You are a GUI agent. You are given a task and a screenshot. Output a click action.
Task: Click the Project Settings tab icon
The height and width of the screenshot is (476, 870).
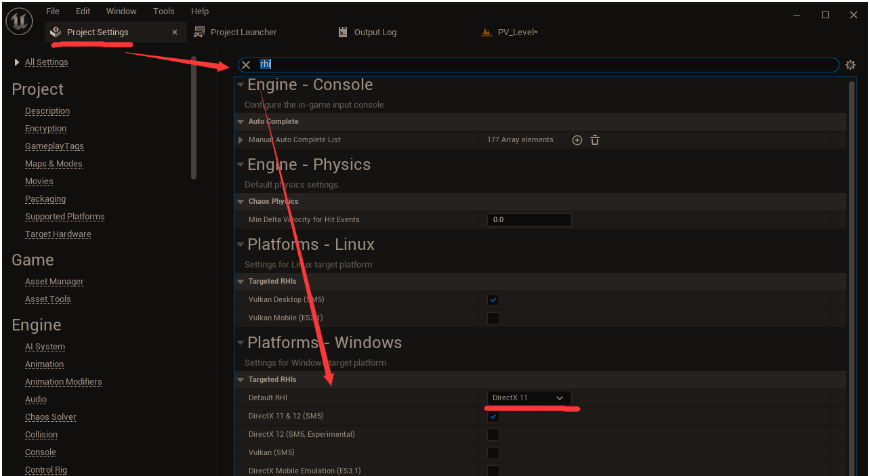coord(56,32)
